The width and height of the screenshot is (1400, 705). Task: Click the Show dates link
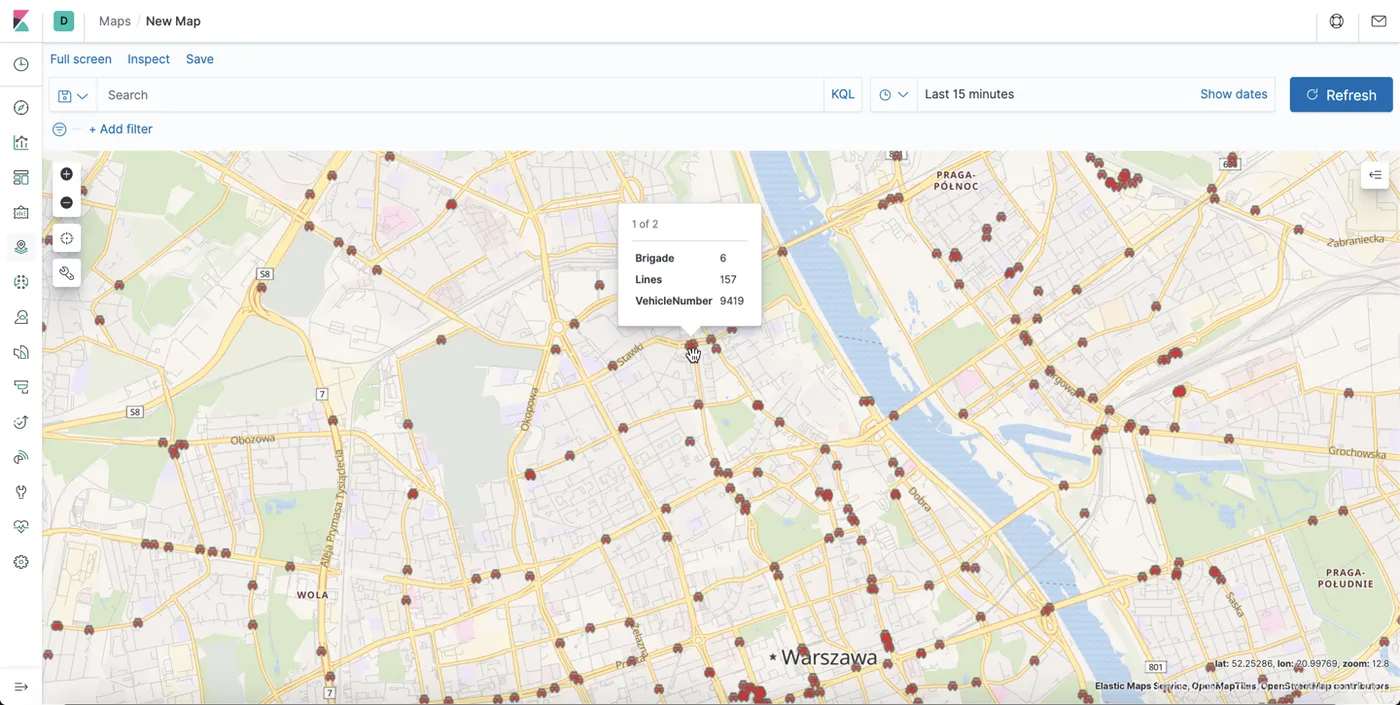1234,94
